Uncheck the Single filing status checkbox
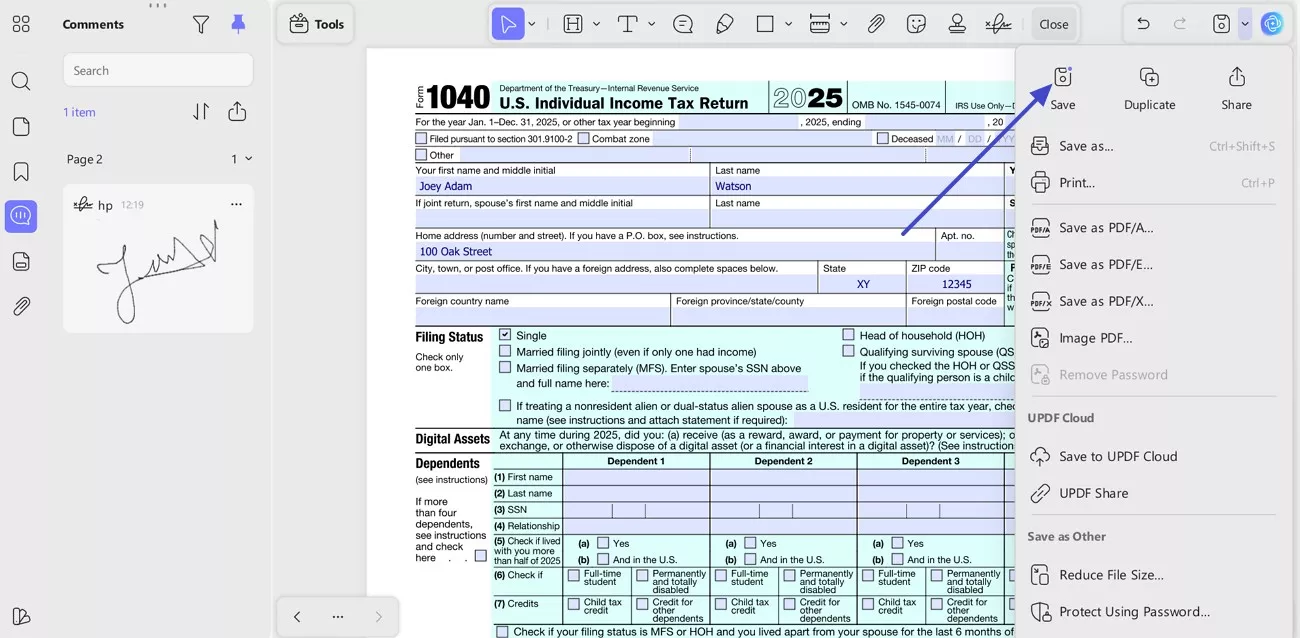The height and width of the screenshot is (638, 1300). [505, 335]
